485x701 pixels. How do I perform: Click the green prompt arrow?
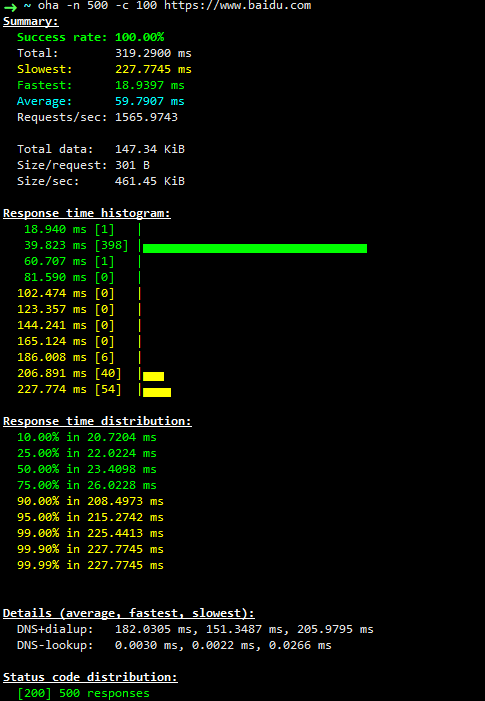point(10,7)
